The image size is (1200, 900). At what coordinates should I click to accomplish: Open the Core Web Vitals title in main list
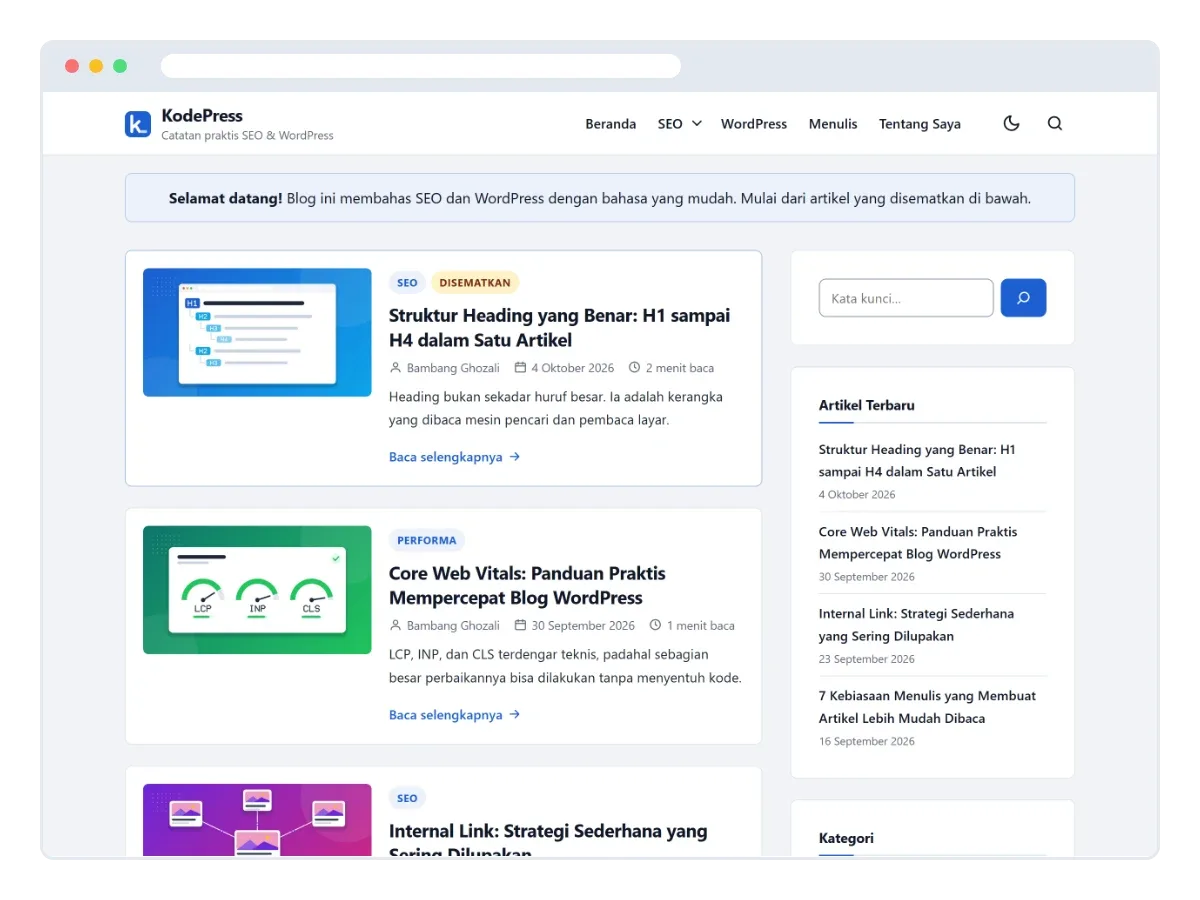pos(527,586)
